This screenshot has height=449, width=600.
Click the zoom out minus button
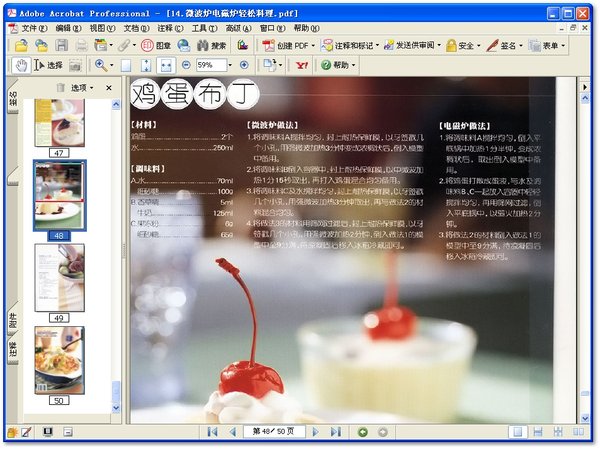[187, 65]
